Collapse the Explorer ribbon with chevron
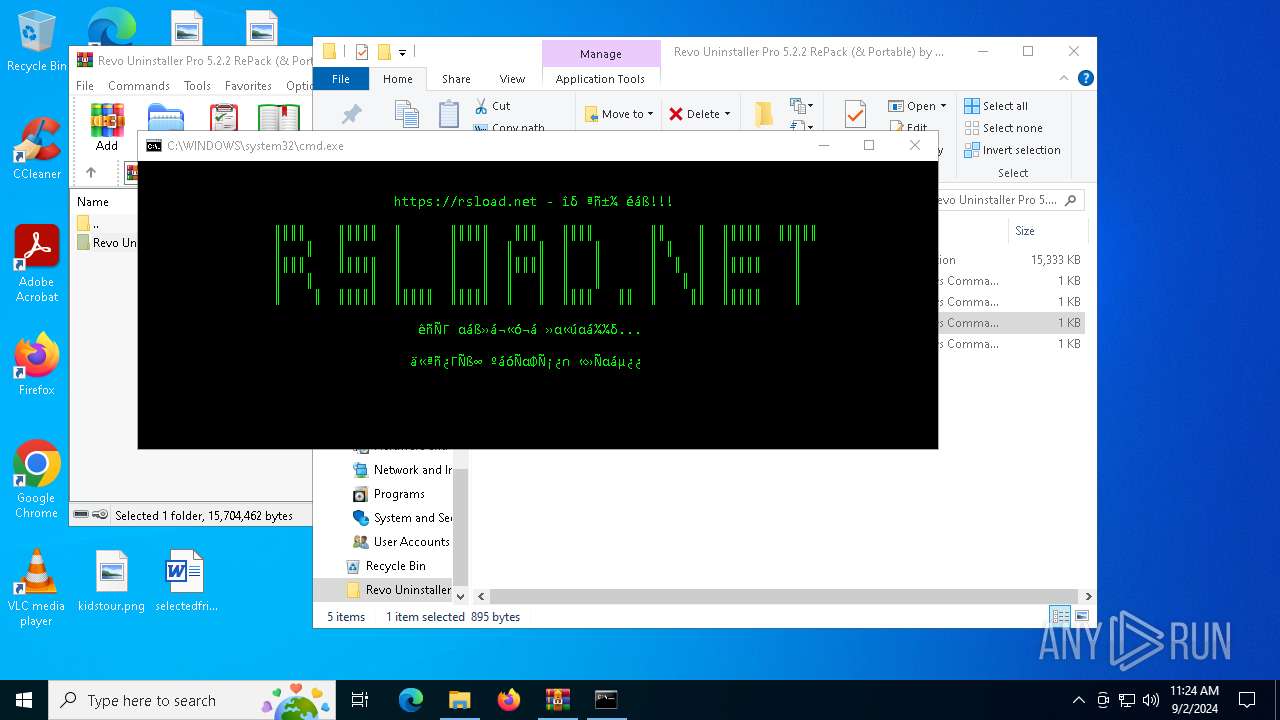The height and width of the screenshot is (720, 1280). tap(1066, 78)
